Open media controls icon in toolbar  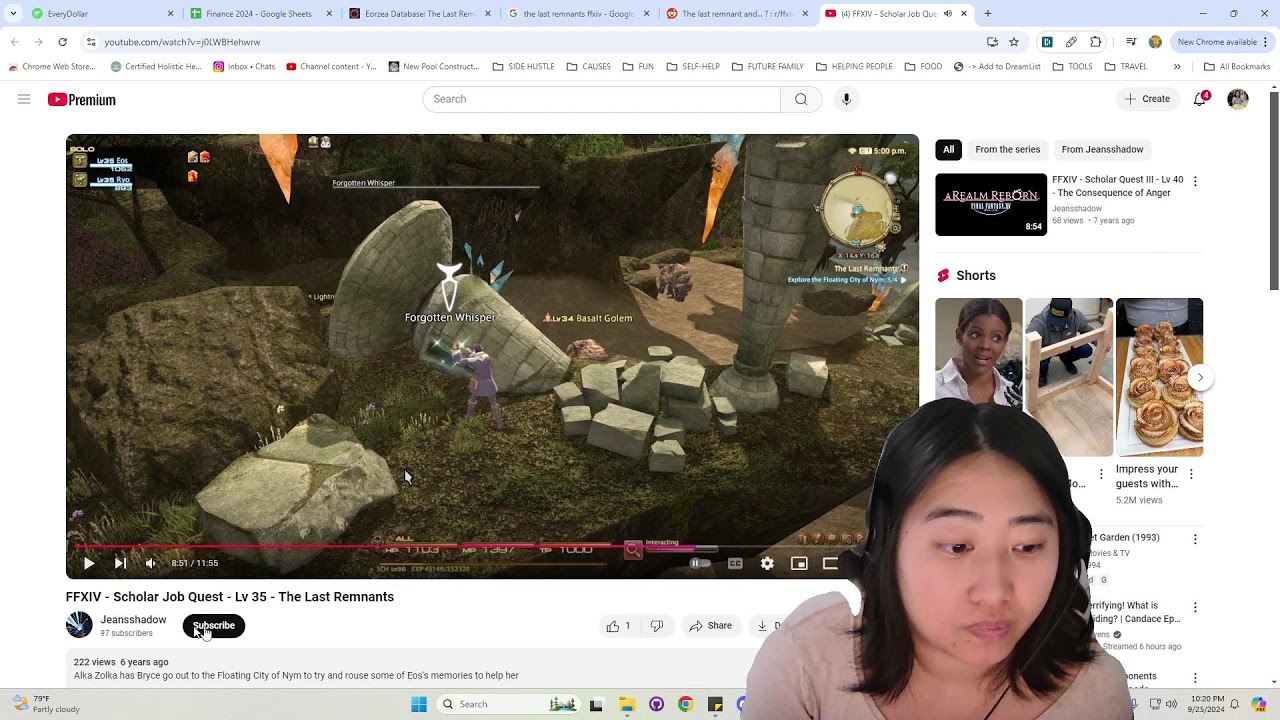(1131, 42)
